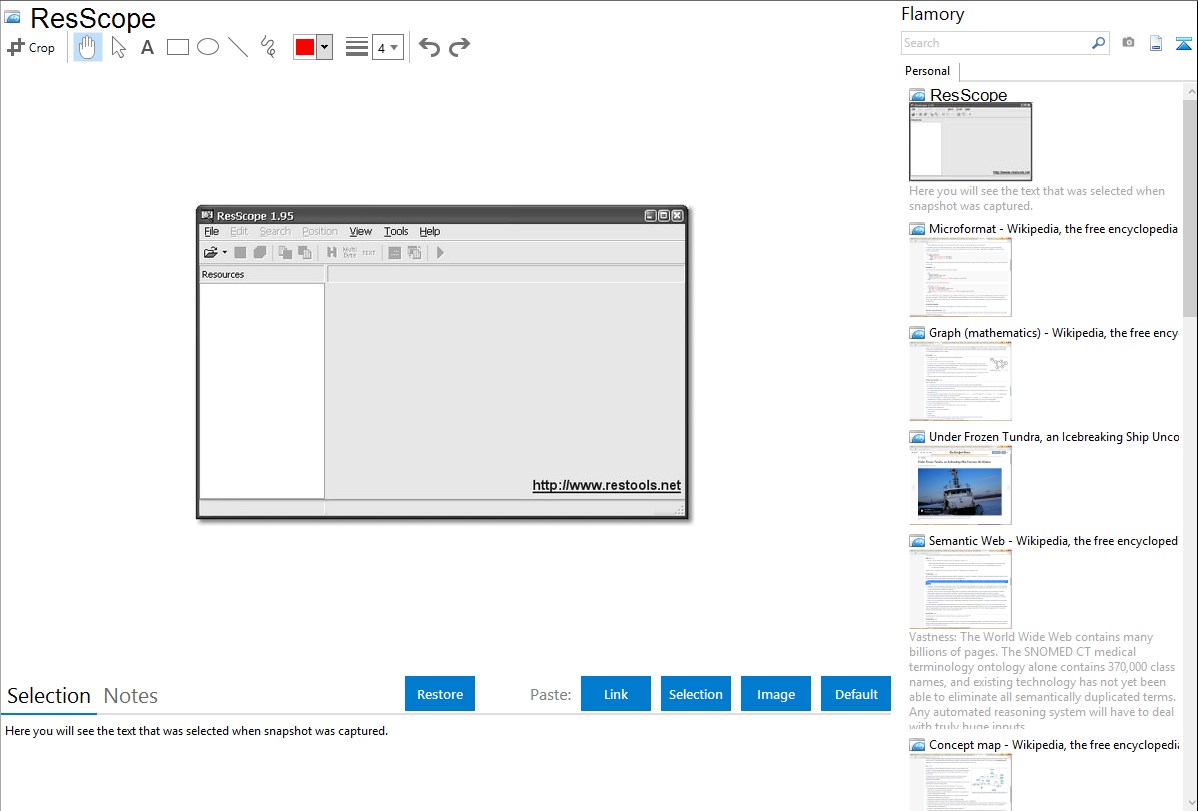1198x811 pixels.
Task: Select the text annotation tool
Action: pyautogui.click(x=147, y=47)
